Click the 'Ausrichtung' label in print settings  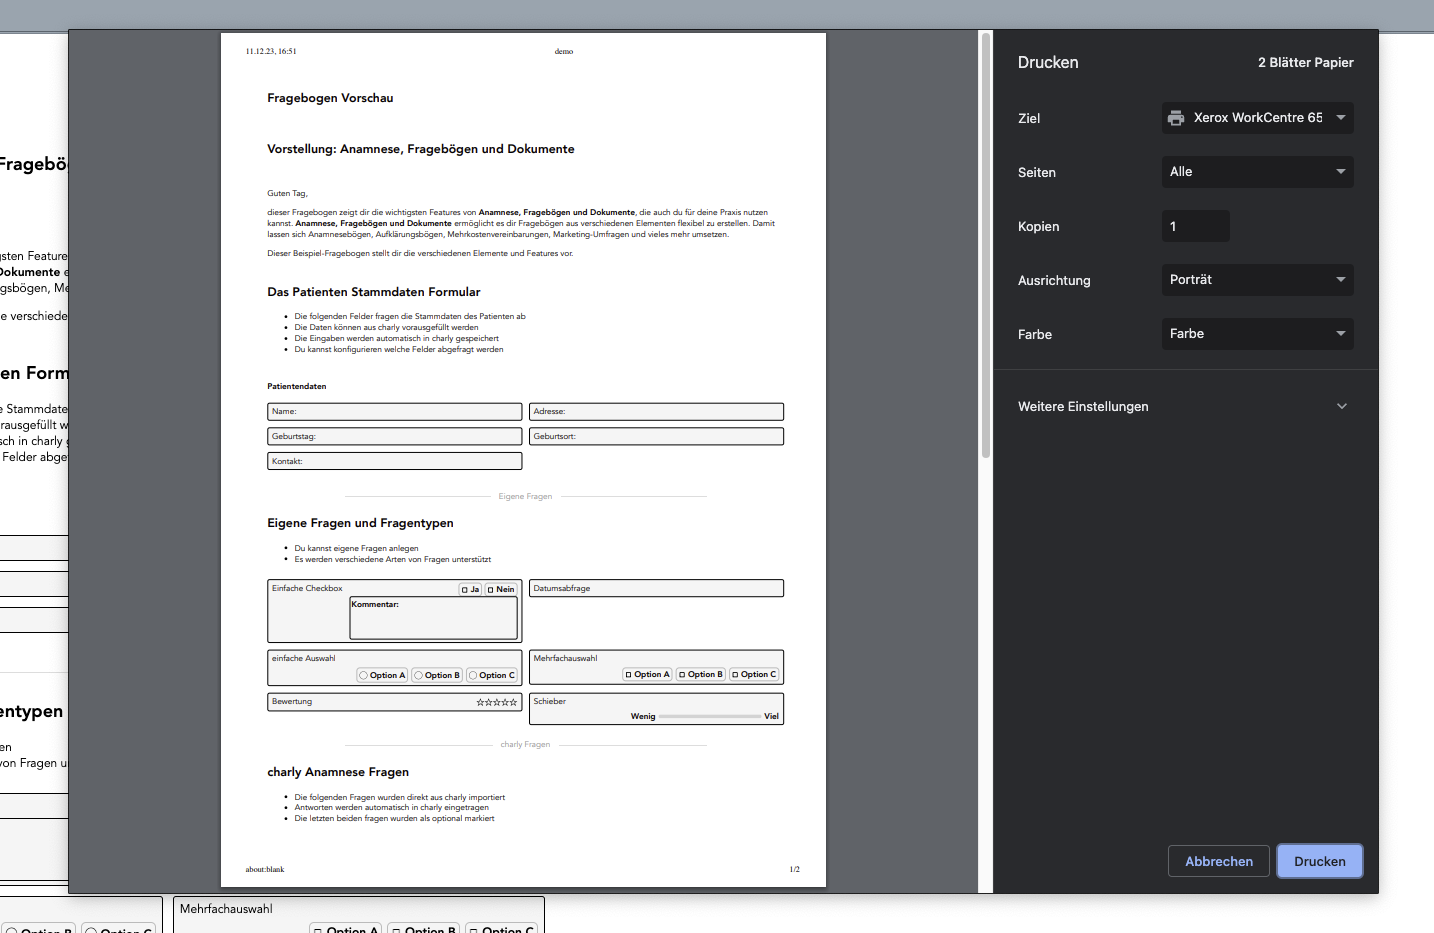coord(1054,280)
